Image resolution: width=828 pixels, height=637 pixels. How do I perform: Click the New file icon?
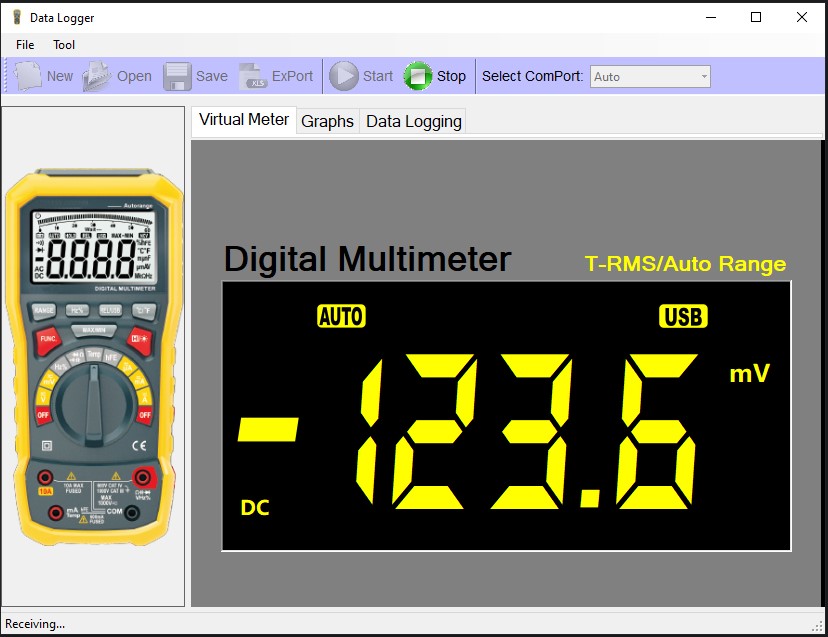coord(28,76)
